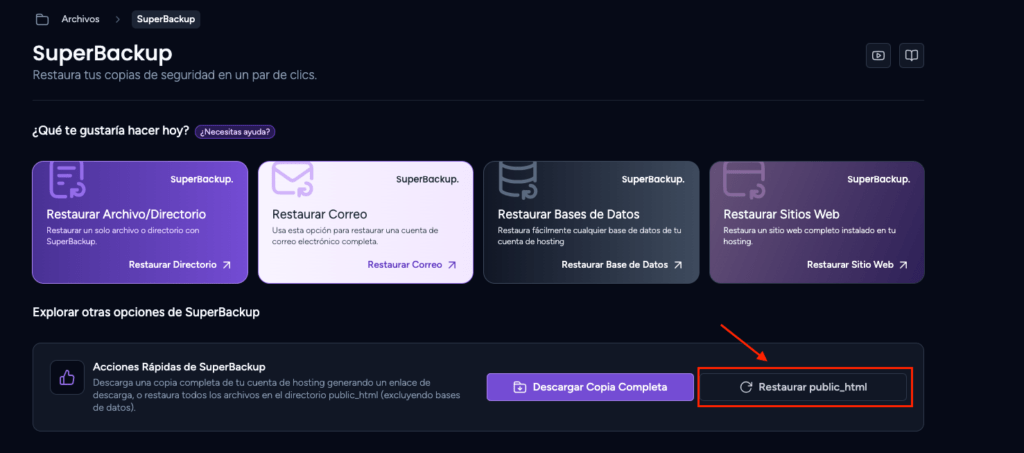Click the arrow icon beside Restaurar Correo link
The width and height of the screenshot is (1024, 453).
coord(452,265)
